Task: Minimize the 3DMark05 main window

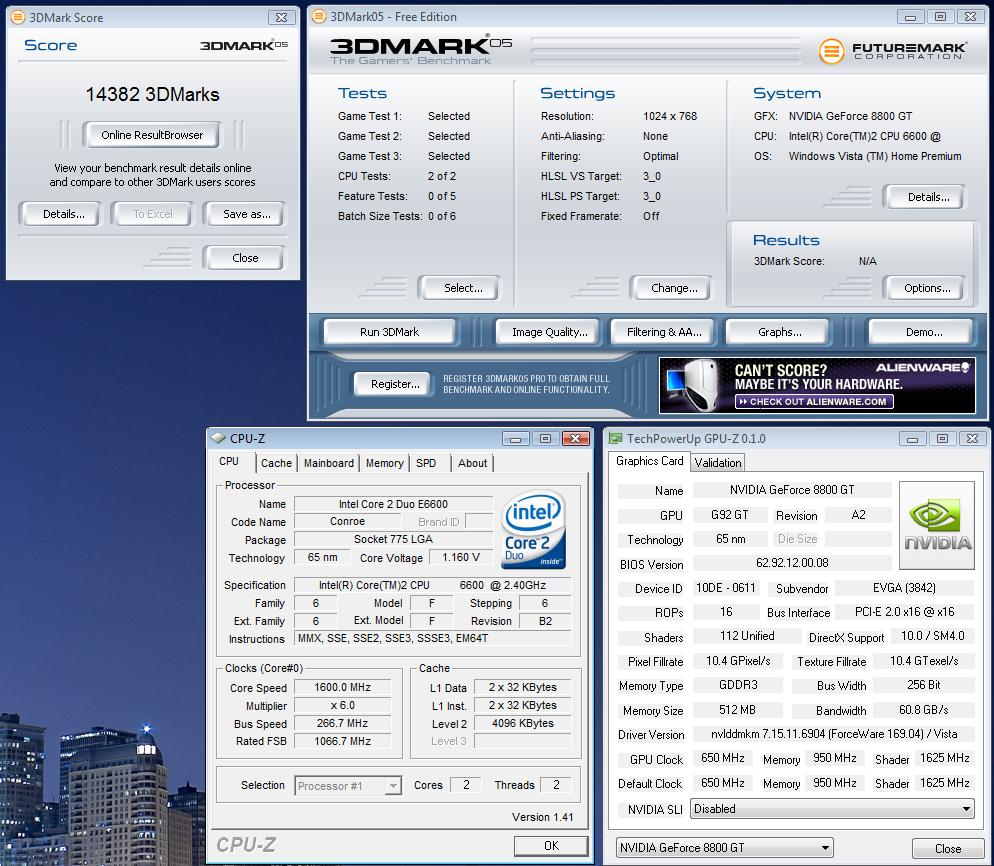Action: (x=910, y=17)
